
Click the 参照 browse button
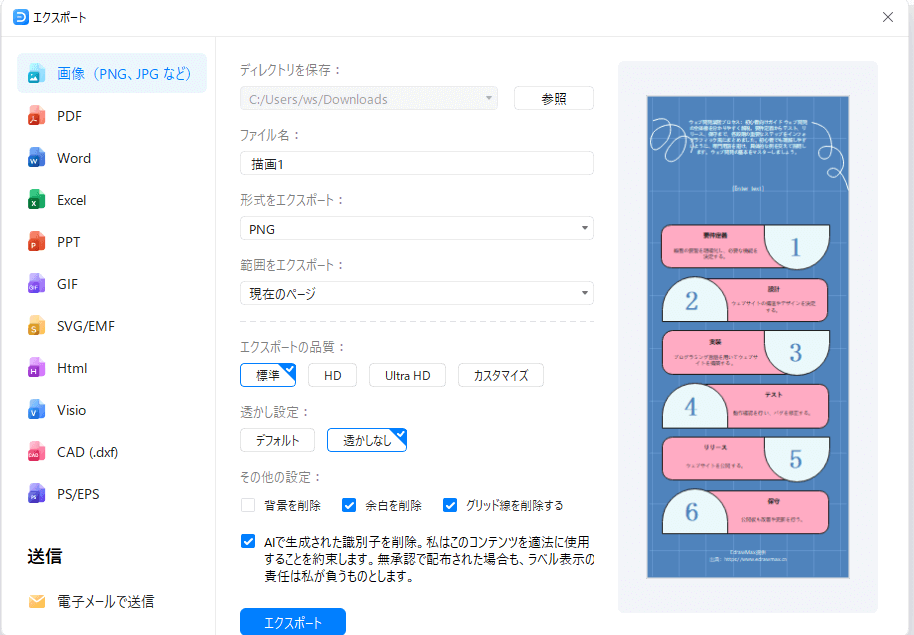tap(553, 98)
